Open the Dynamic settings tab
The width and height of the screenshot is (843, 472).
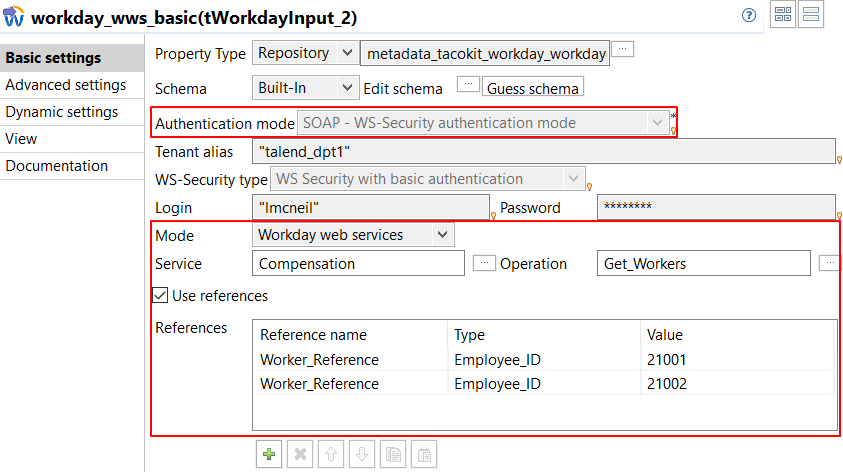[62, 112]
